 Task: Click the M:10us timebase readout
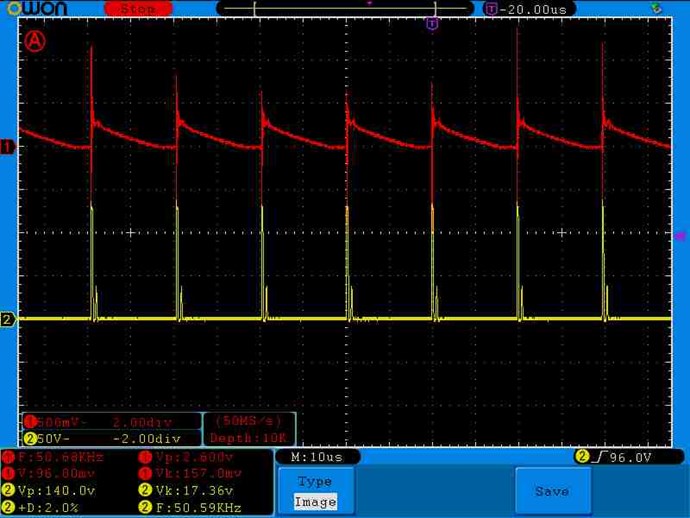[x=317, y=457]
